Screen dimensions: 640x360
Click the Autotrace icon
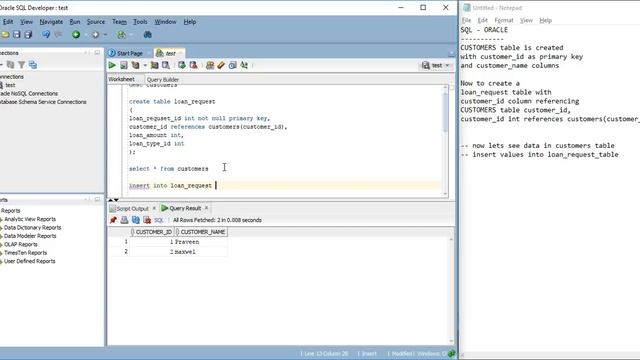[x=154, y=65]
